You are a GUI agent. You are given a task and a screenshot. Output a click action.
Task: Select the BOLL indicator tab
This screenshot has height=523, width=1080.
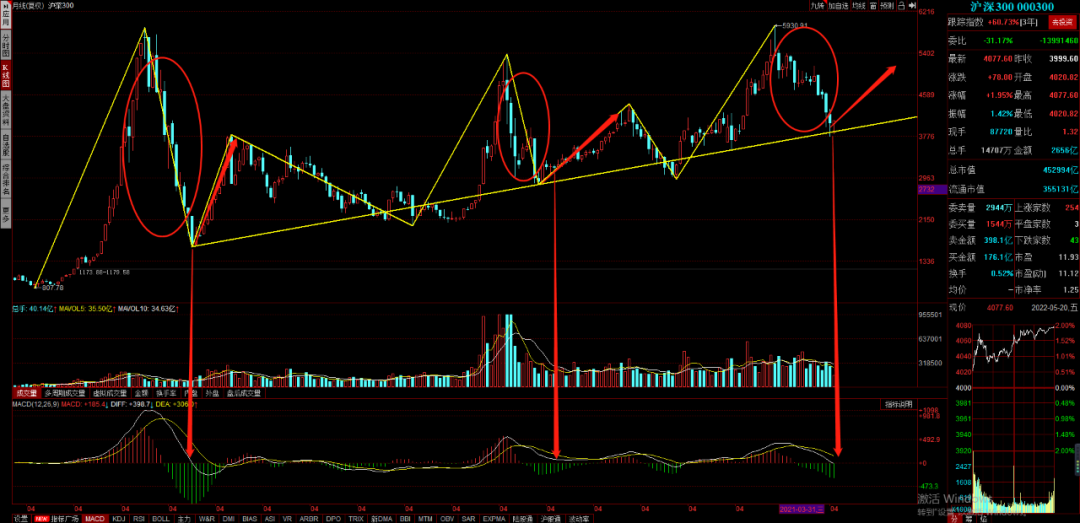[160, 518]
